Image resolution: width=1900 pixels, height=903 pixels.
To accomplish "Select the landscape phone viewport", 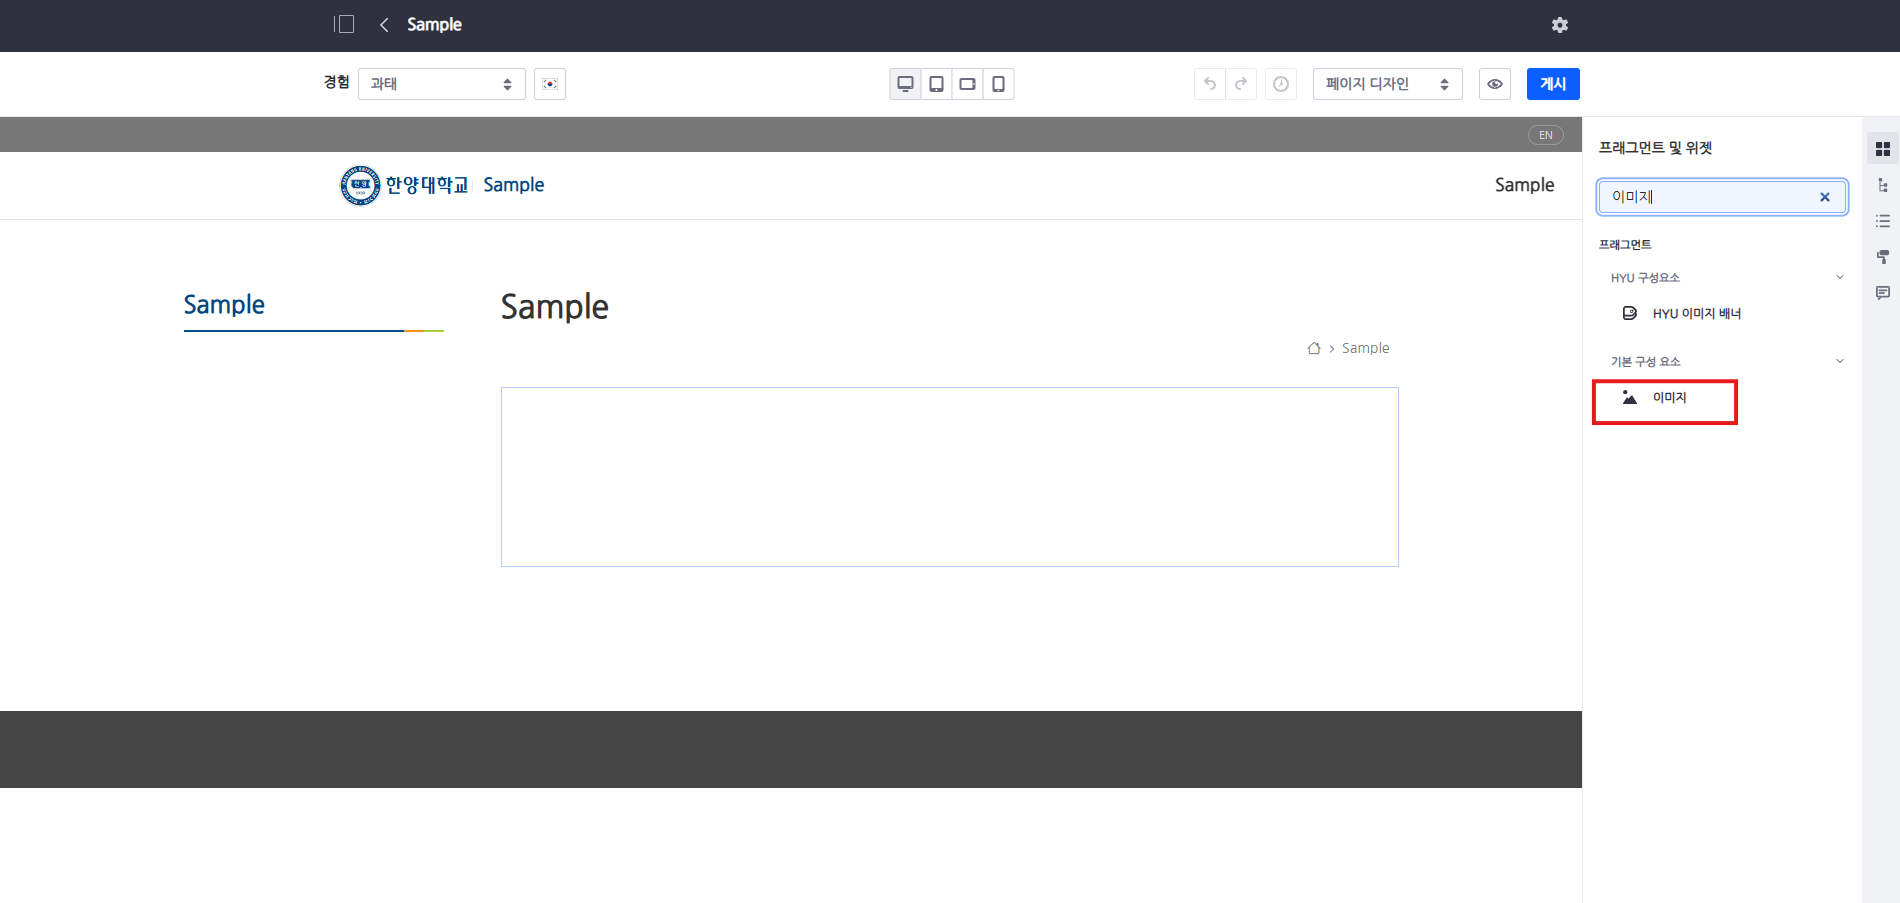I will click(967, 84).
